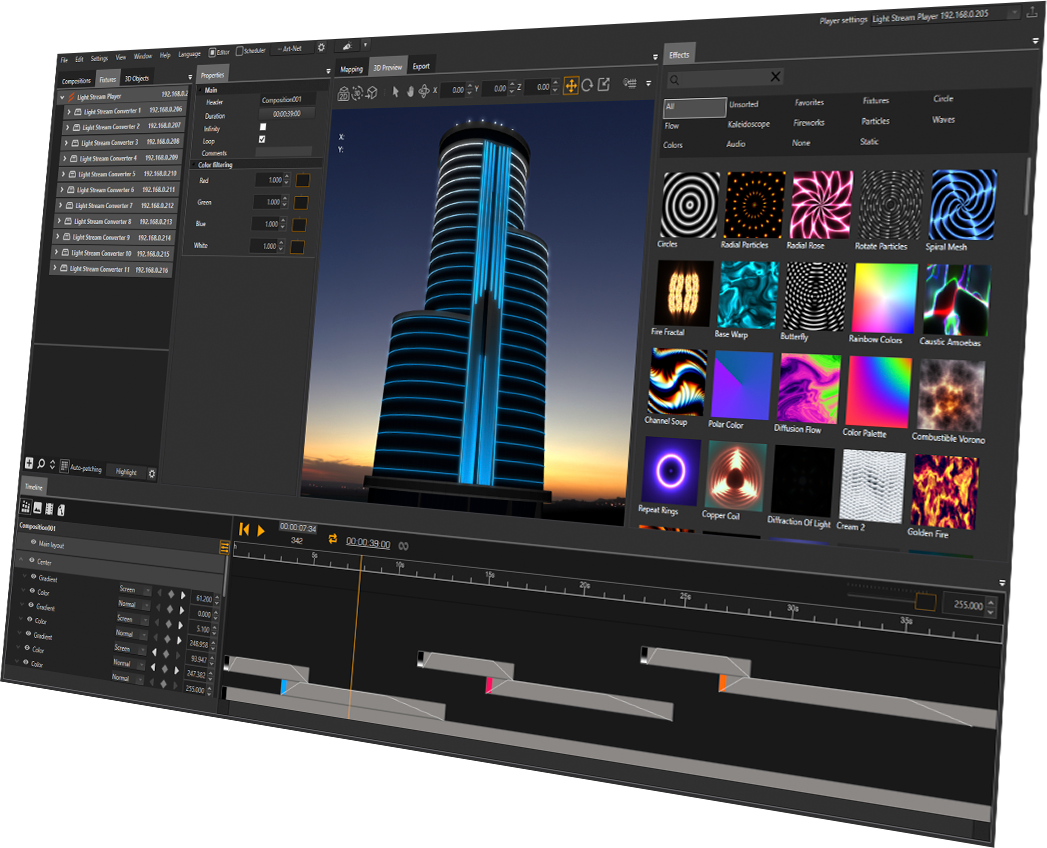This screenshot has height=848, width=1047.
Task: Activate the rotate tool in preview toolbar
Action: (587, 85)
